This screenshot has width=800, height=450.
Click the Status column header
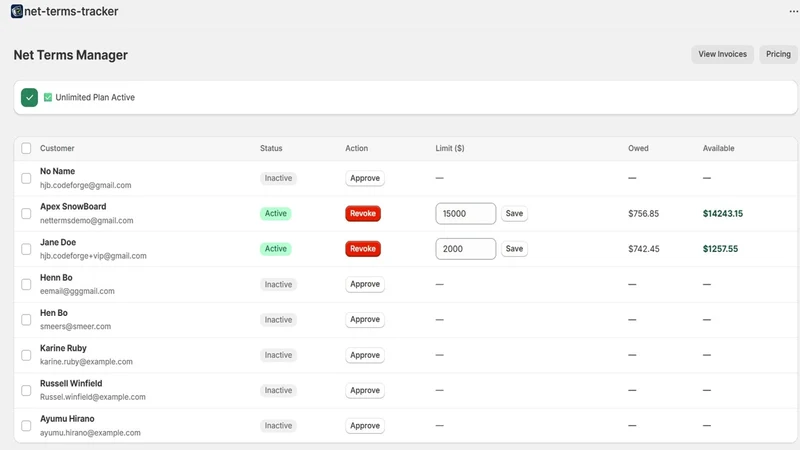[271, 148]
